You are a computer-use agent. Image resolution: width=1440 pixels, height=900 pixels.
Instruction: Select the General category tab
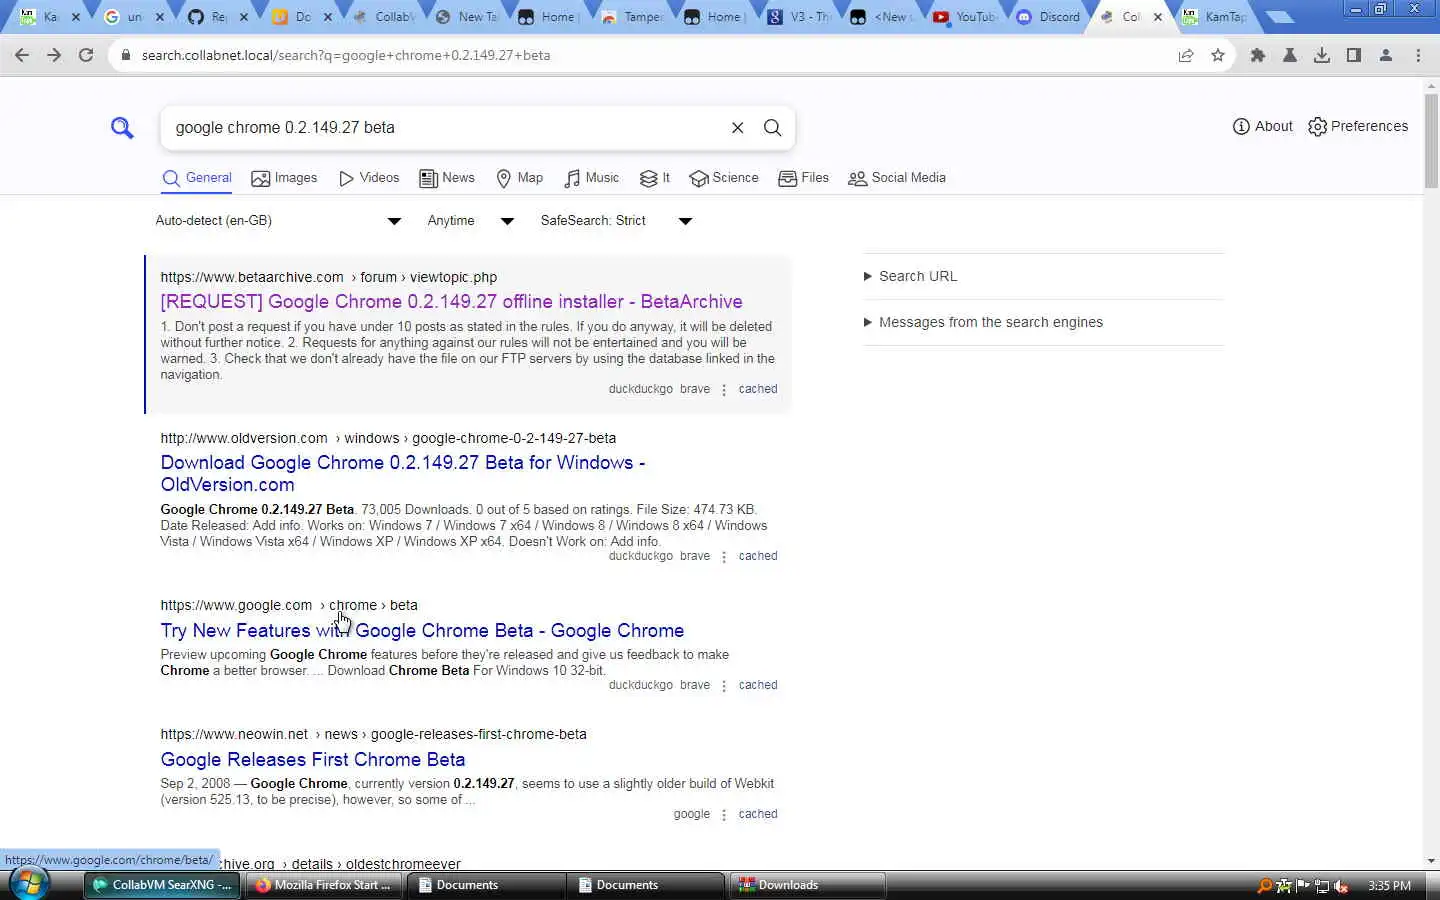[x=197, y=178]
